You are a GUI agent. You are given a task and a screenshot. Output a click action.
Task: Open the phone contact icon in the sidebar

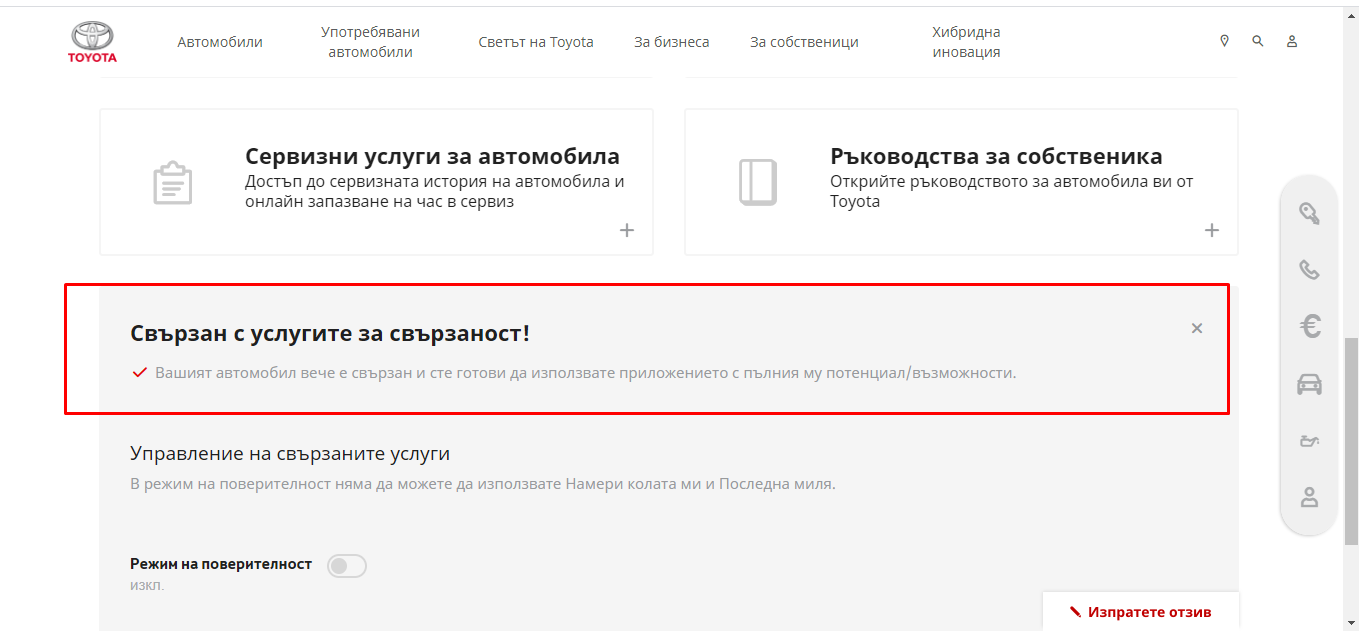tap(1309, 270)
